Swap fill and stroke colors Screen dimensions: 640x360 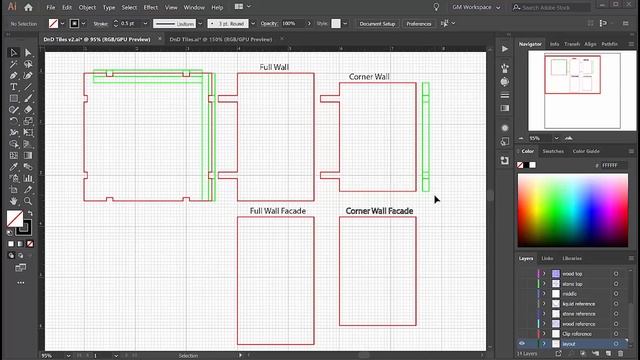coord(30,213)
